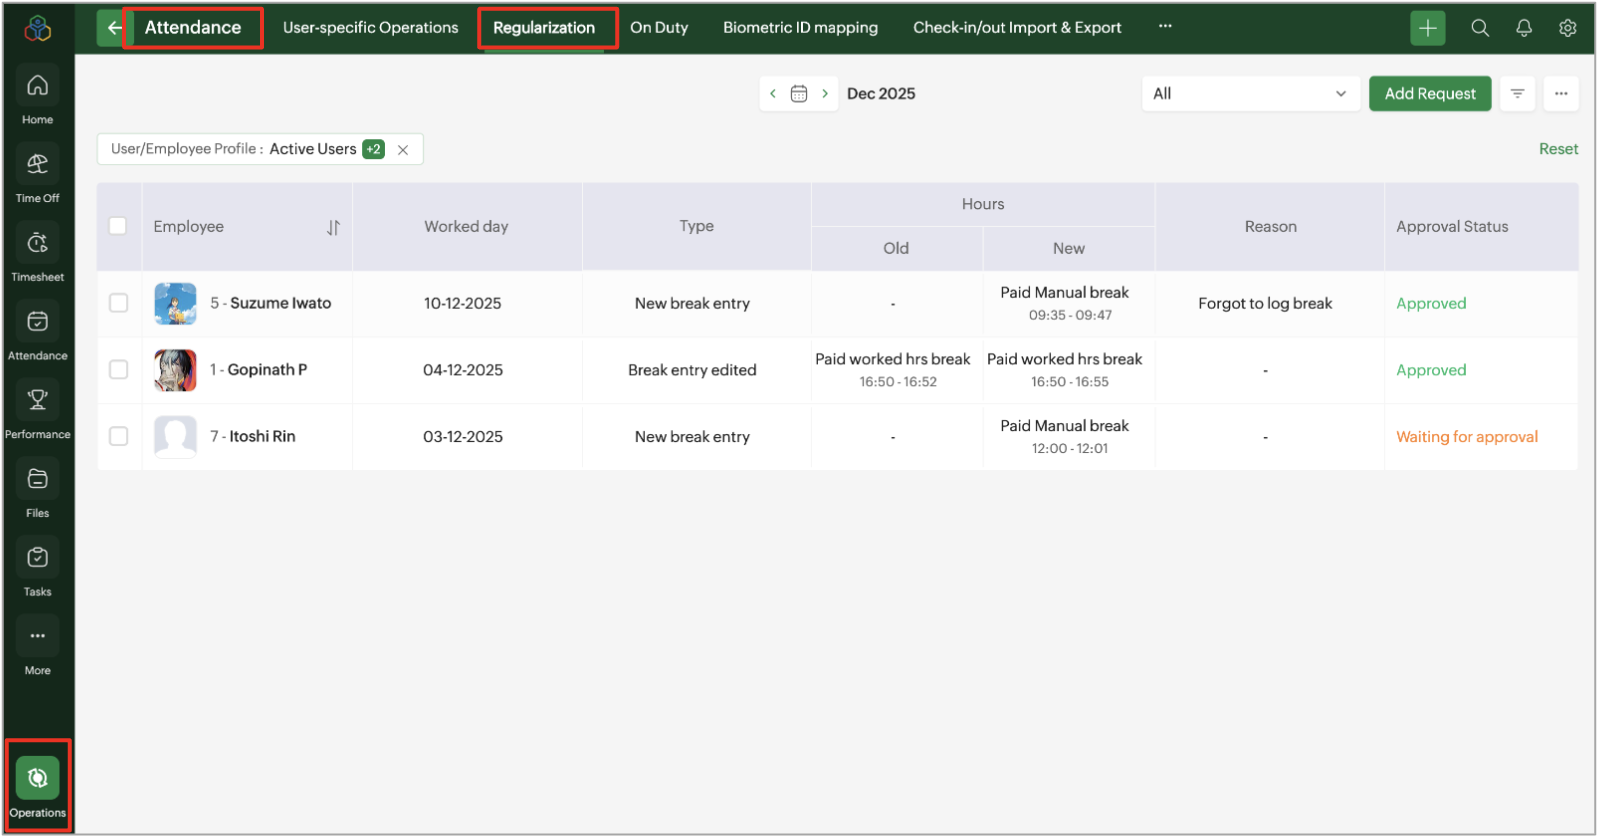Click the Operations icon at bottom left
The height and width of the screenshot is (838, 1600).
pos(37,779)
